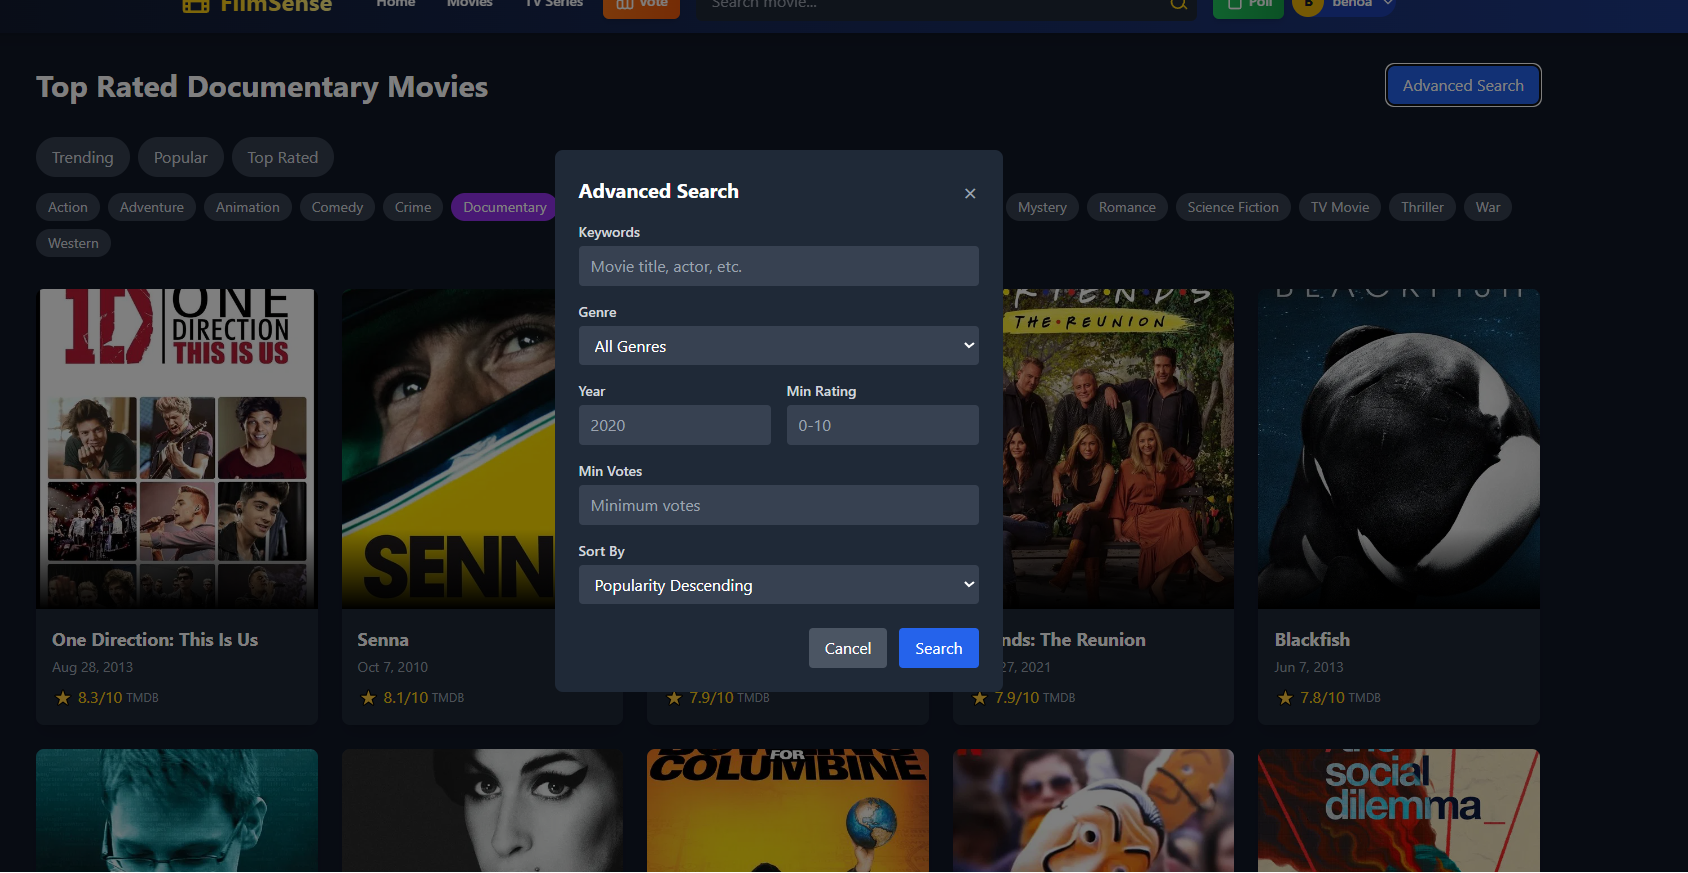Click The Reunion movie title
The height and width of the screenshot is (873, 1688).
click(1074, 640)
